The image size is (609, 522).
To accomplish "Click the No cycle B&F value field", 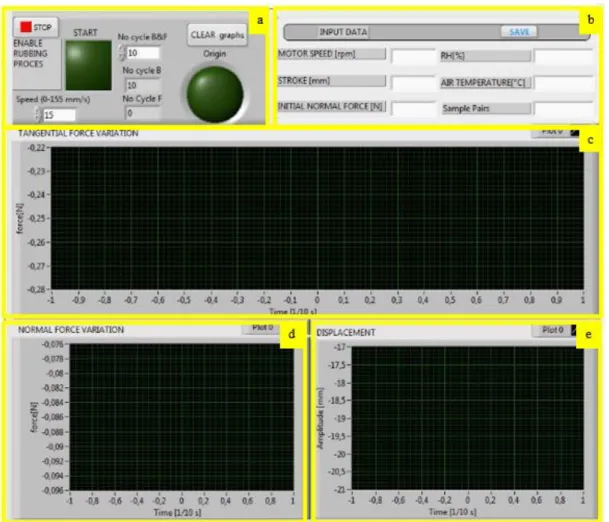I will point(143,53).
